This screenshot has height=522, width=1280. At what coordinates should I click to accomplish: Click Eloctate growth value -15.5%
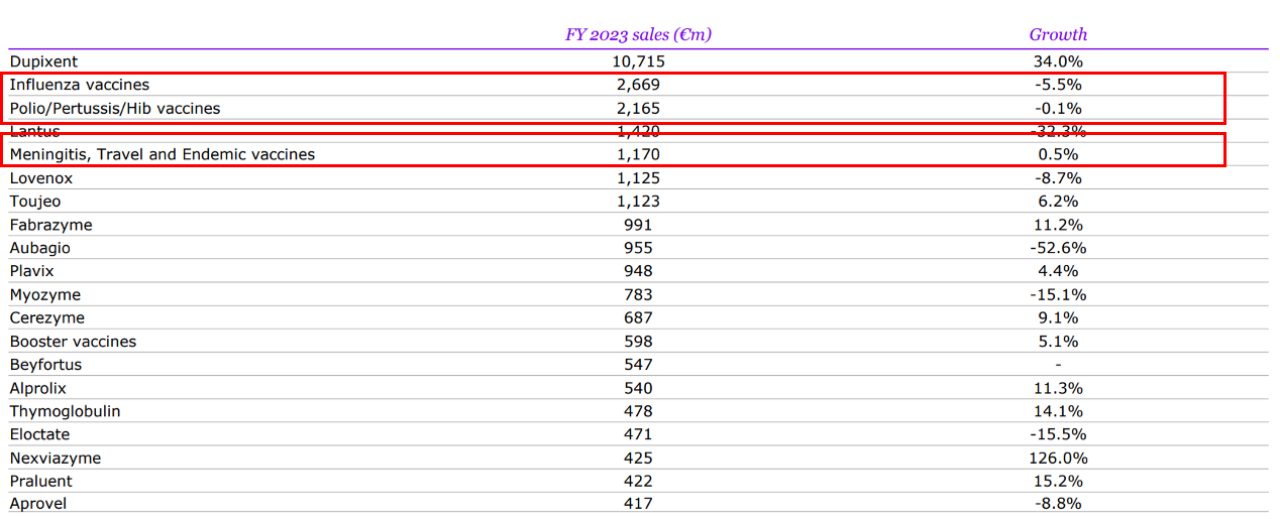click(x=1058, y=435)
